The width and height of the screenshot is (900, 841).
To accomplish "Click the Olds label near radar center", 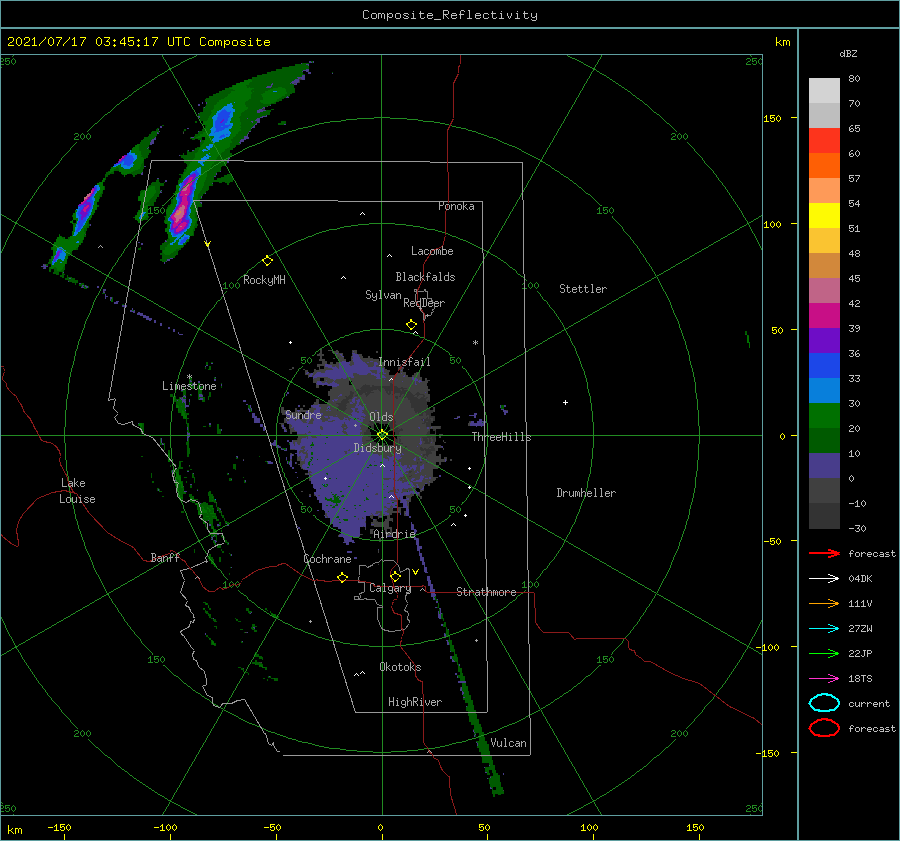I will tap(381, 417).
